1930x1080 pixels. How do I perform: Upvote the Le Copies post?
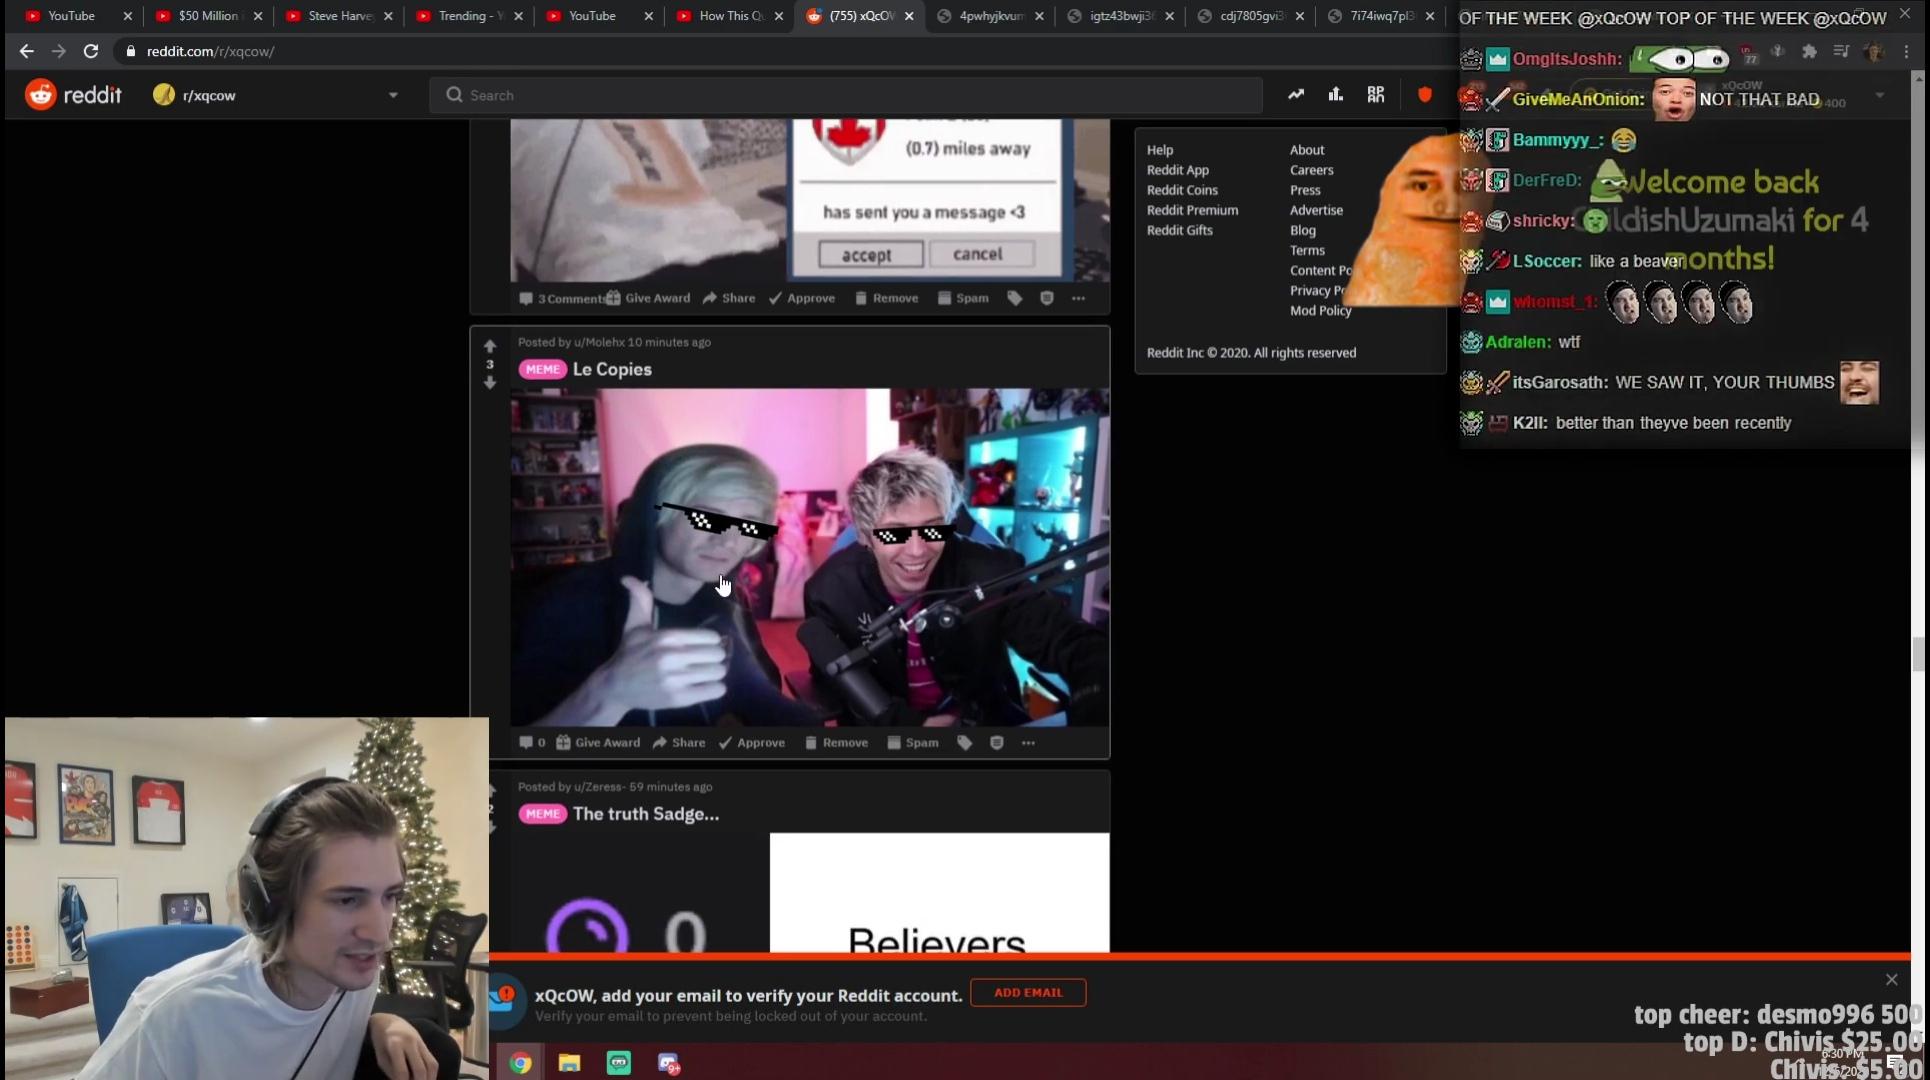pos(489,347)
